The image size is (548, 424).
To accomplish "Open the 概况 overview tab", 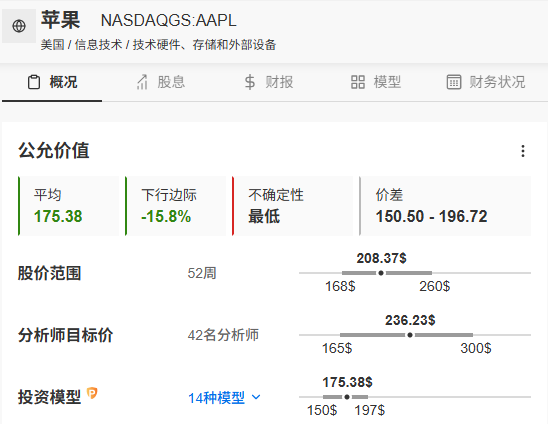I will click(x=52, y=82).
